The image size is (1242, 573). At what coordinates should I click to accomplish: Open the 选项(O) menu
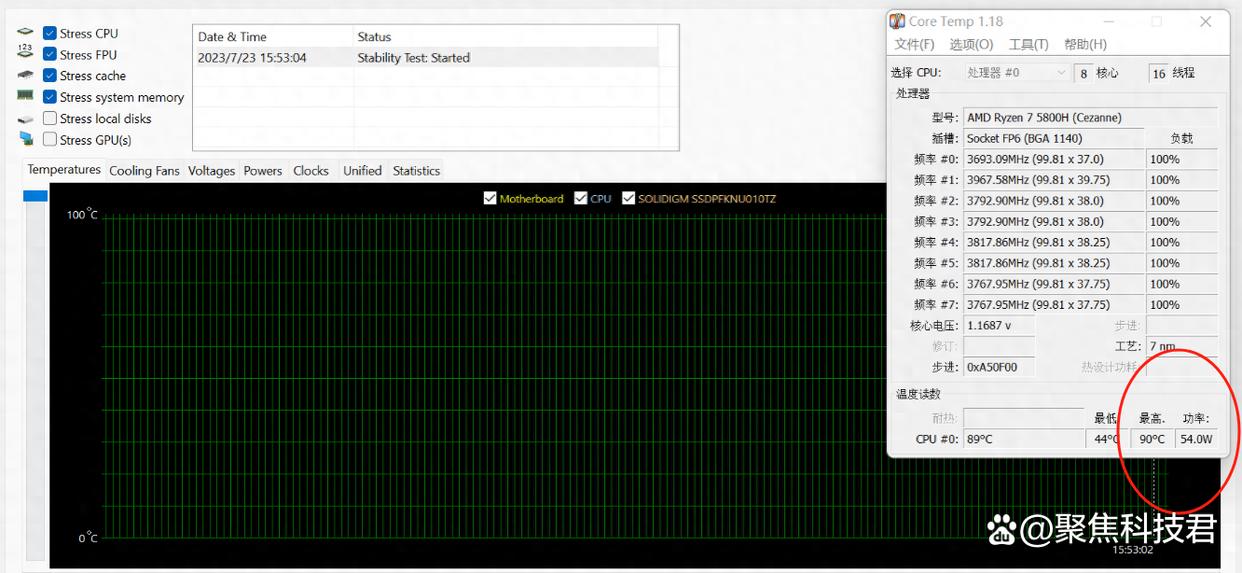970,45
